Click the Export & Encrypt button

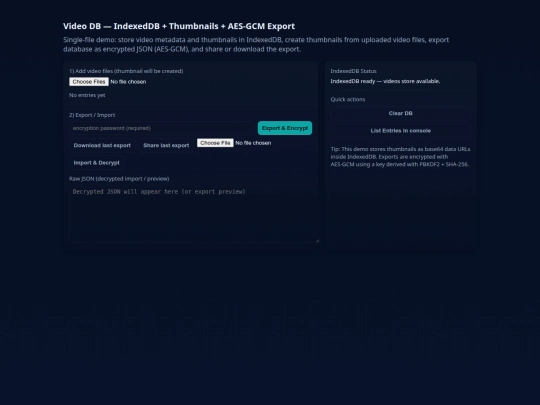pyautogui.click(x=285, y=128)
